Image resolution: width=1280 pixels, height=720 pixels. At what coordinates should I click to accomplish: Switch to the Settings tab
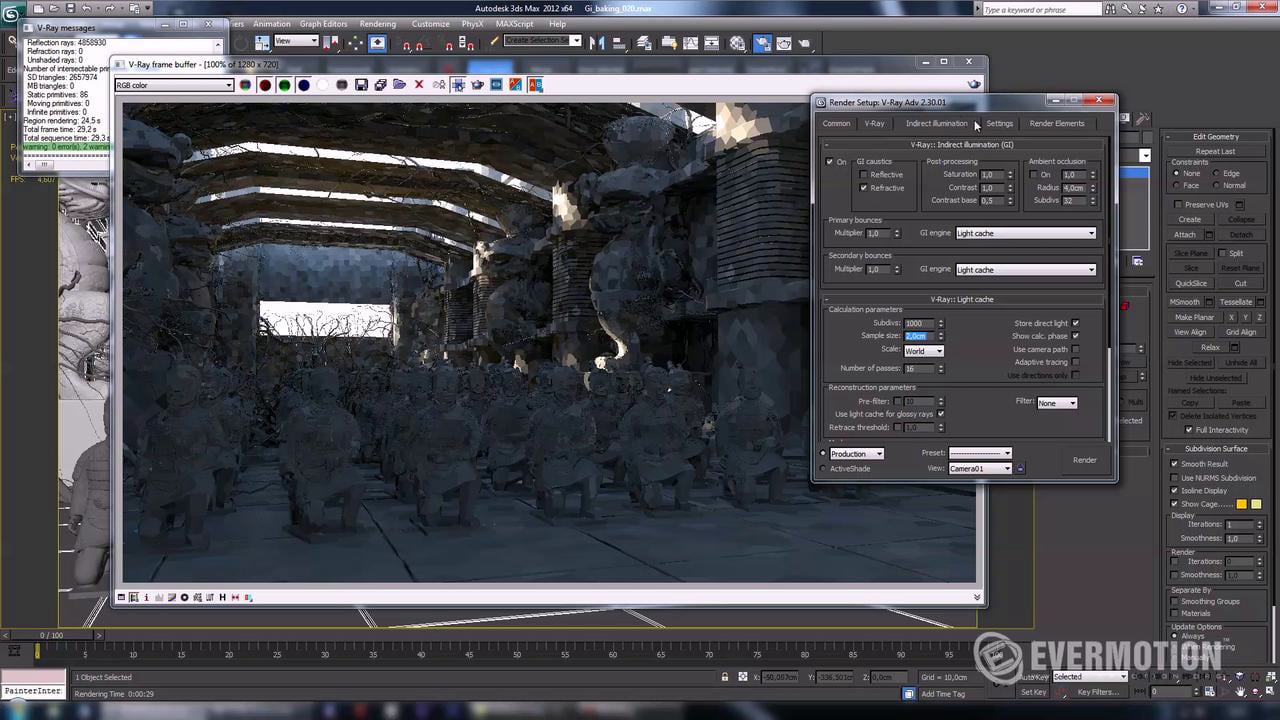coord(999,123)
